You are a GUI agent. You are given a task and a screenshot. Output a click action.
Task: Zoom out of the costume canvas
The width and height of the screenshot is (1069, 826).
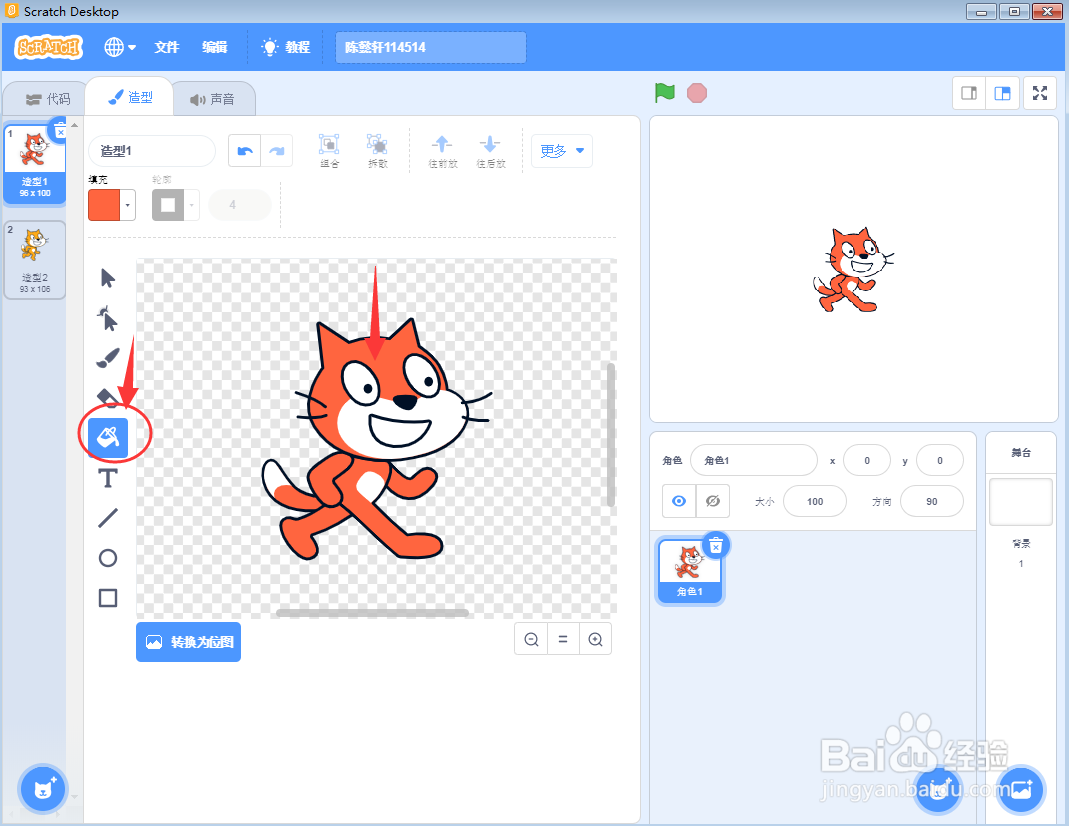[x=531, y=639]
